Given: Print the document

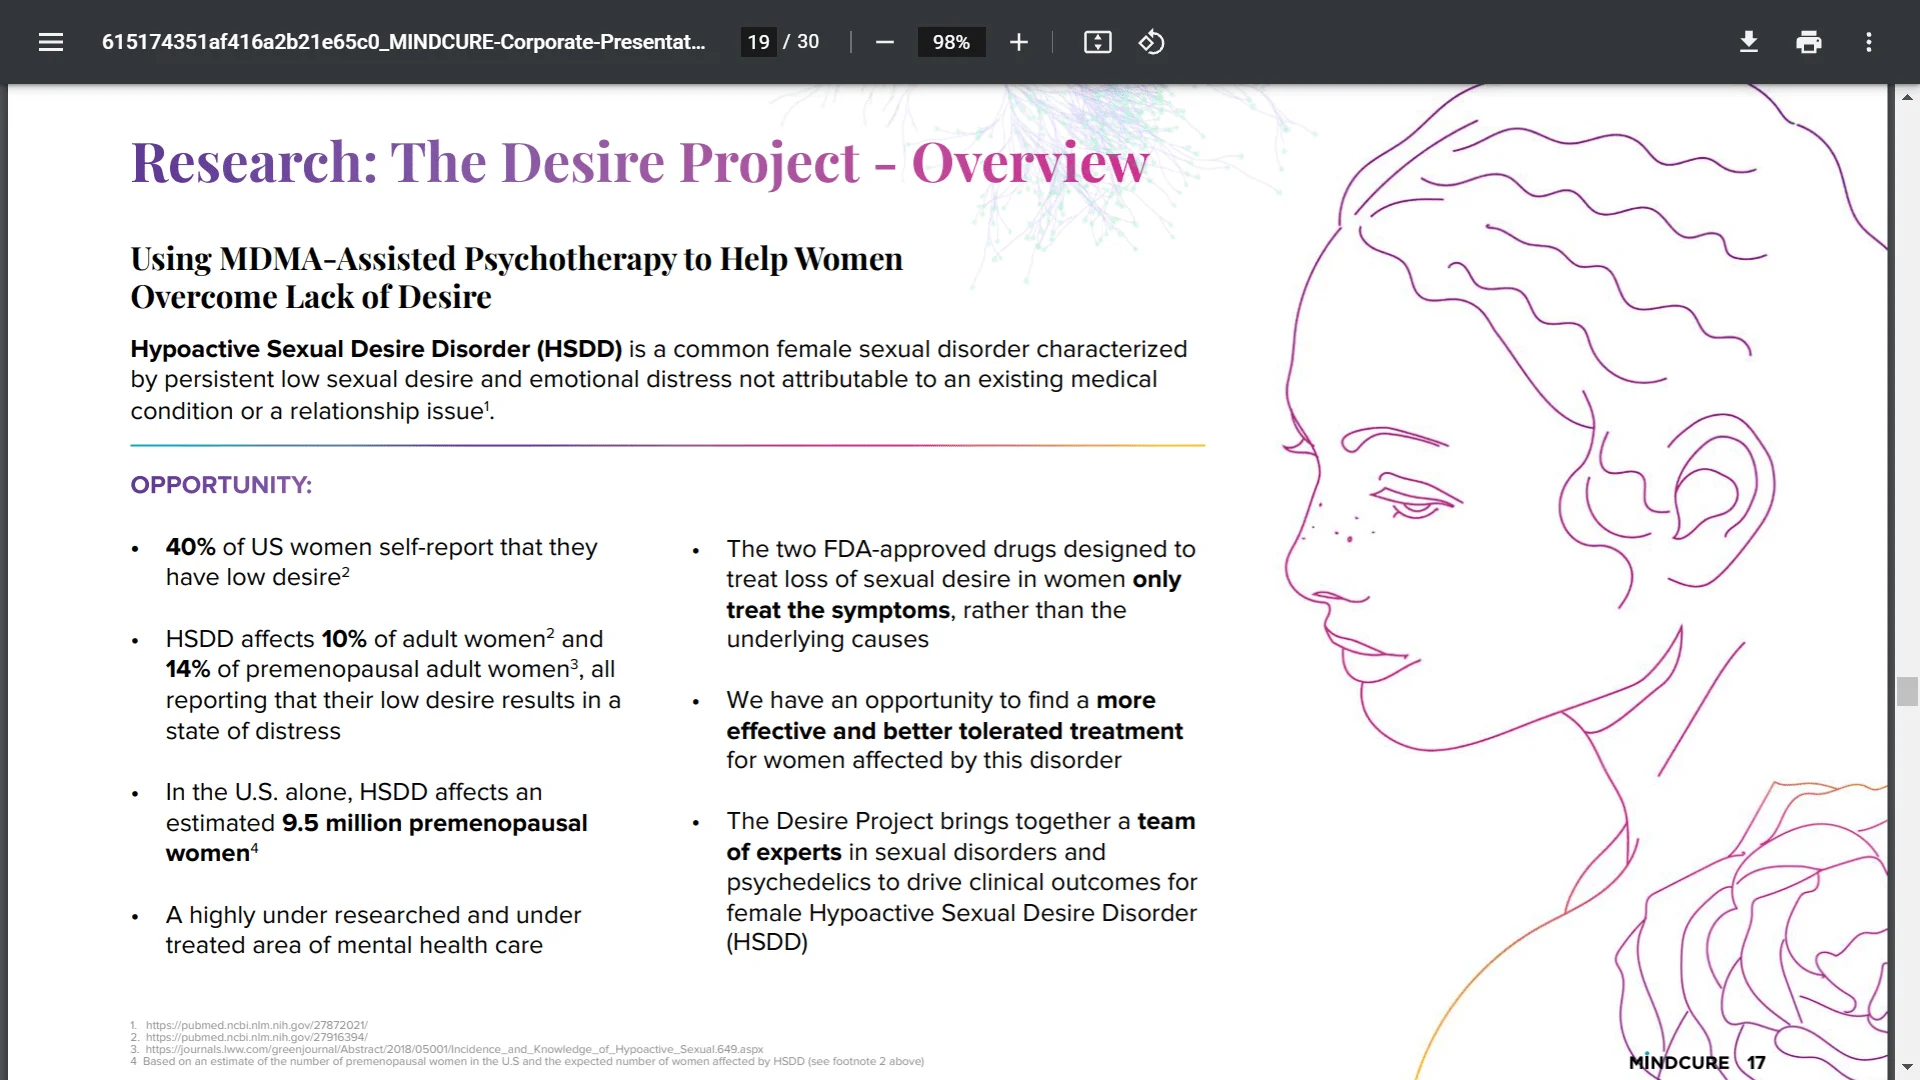Looking at the screenshot, I should (1809, 42).
